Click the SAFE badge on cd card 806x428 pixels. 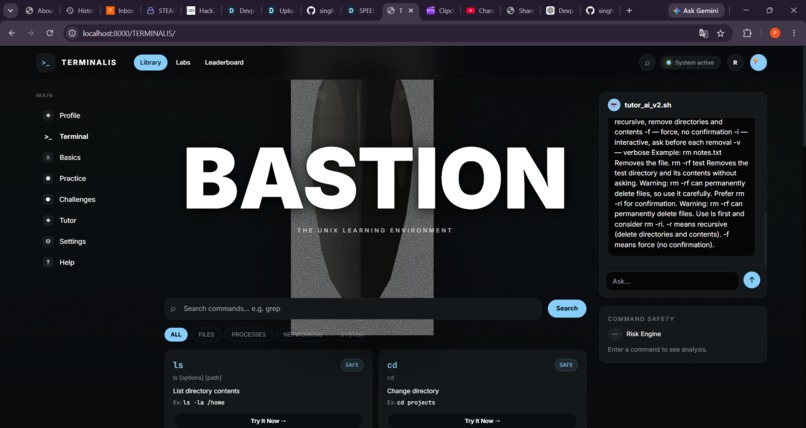(566, 365)
